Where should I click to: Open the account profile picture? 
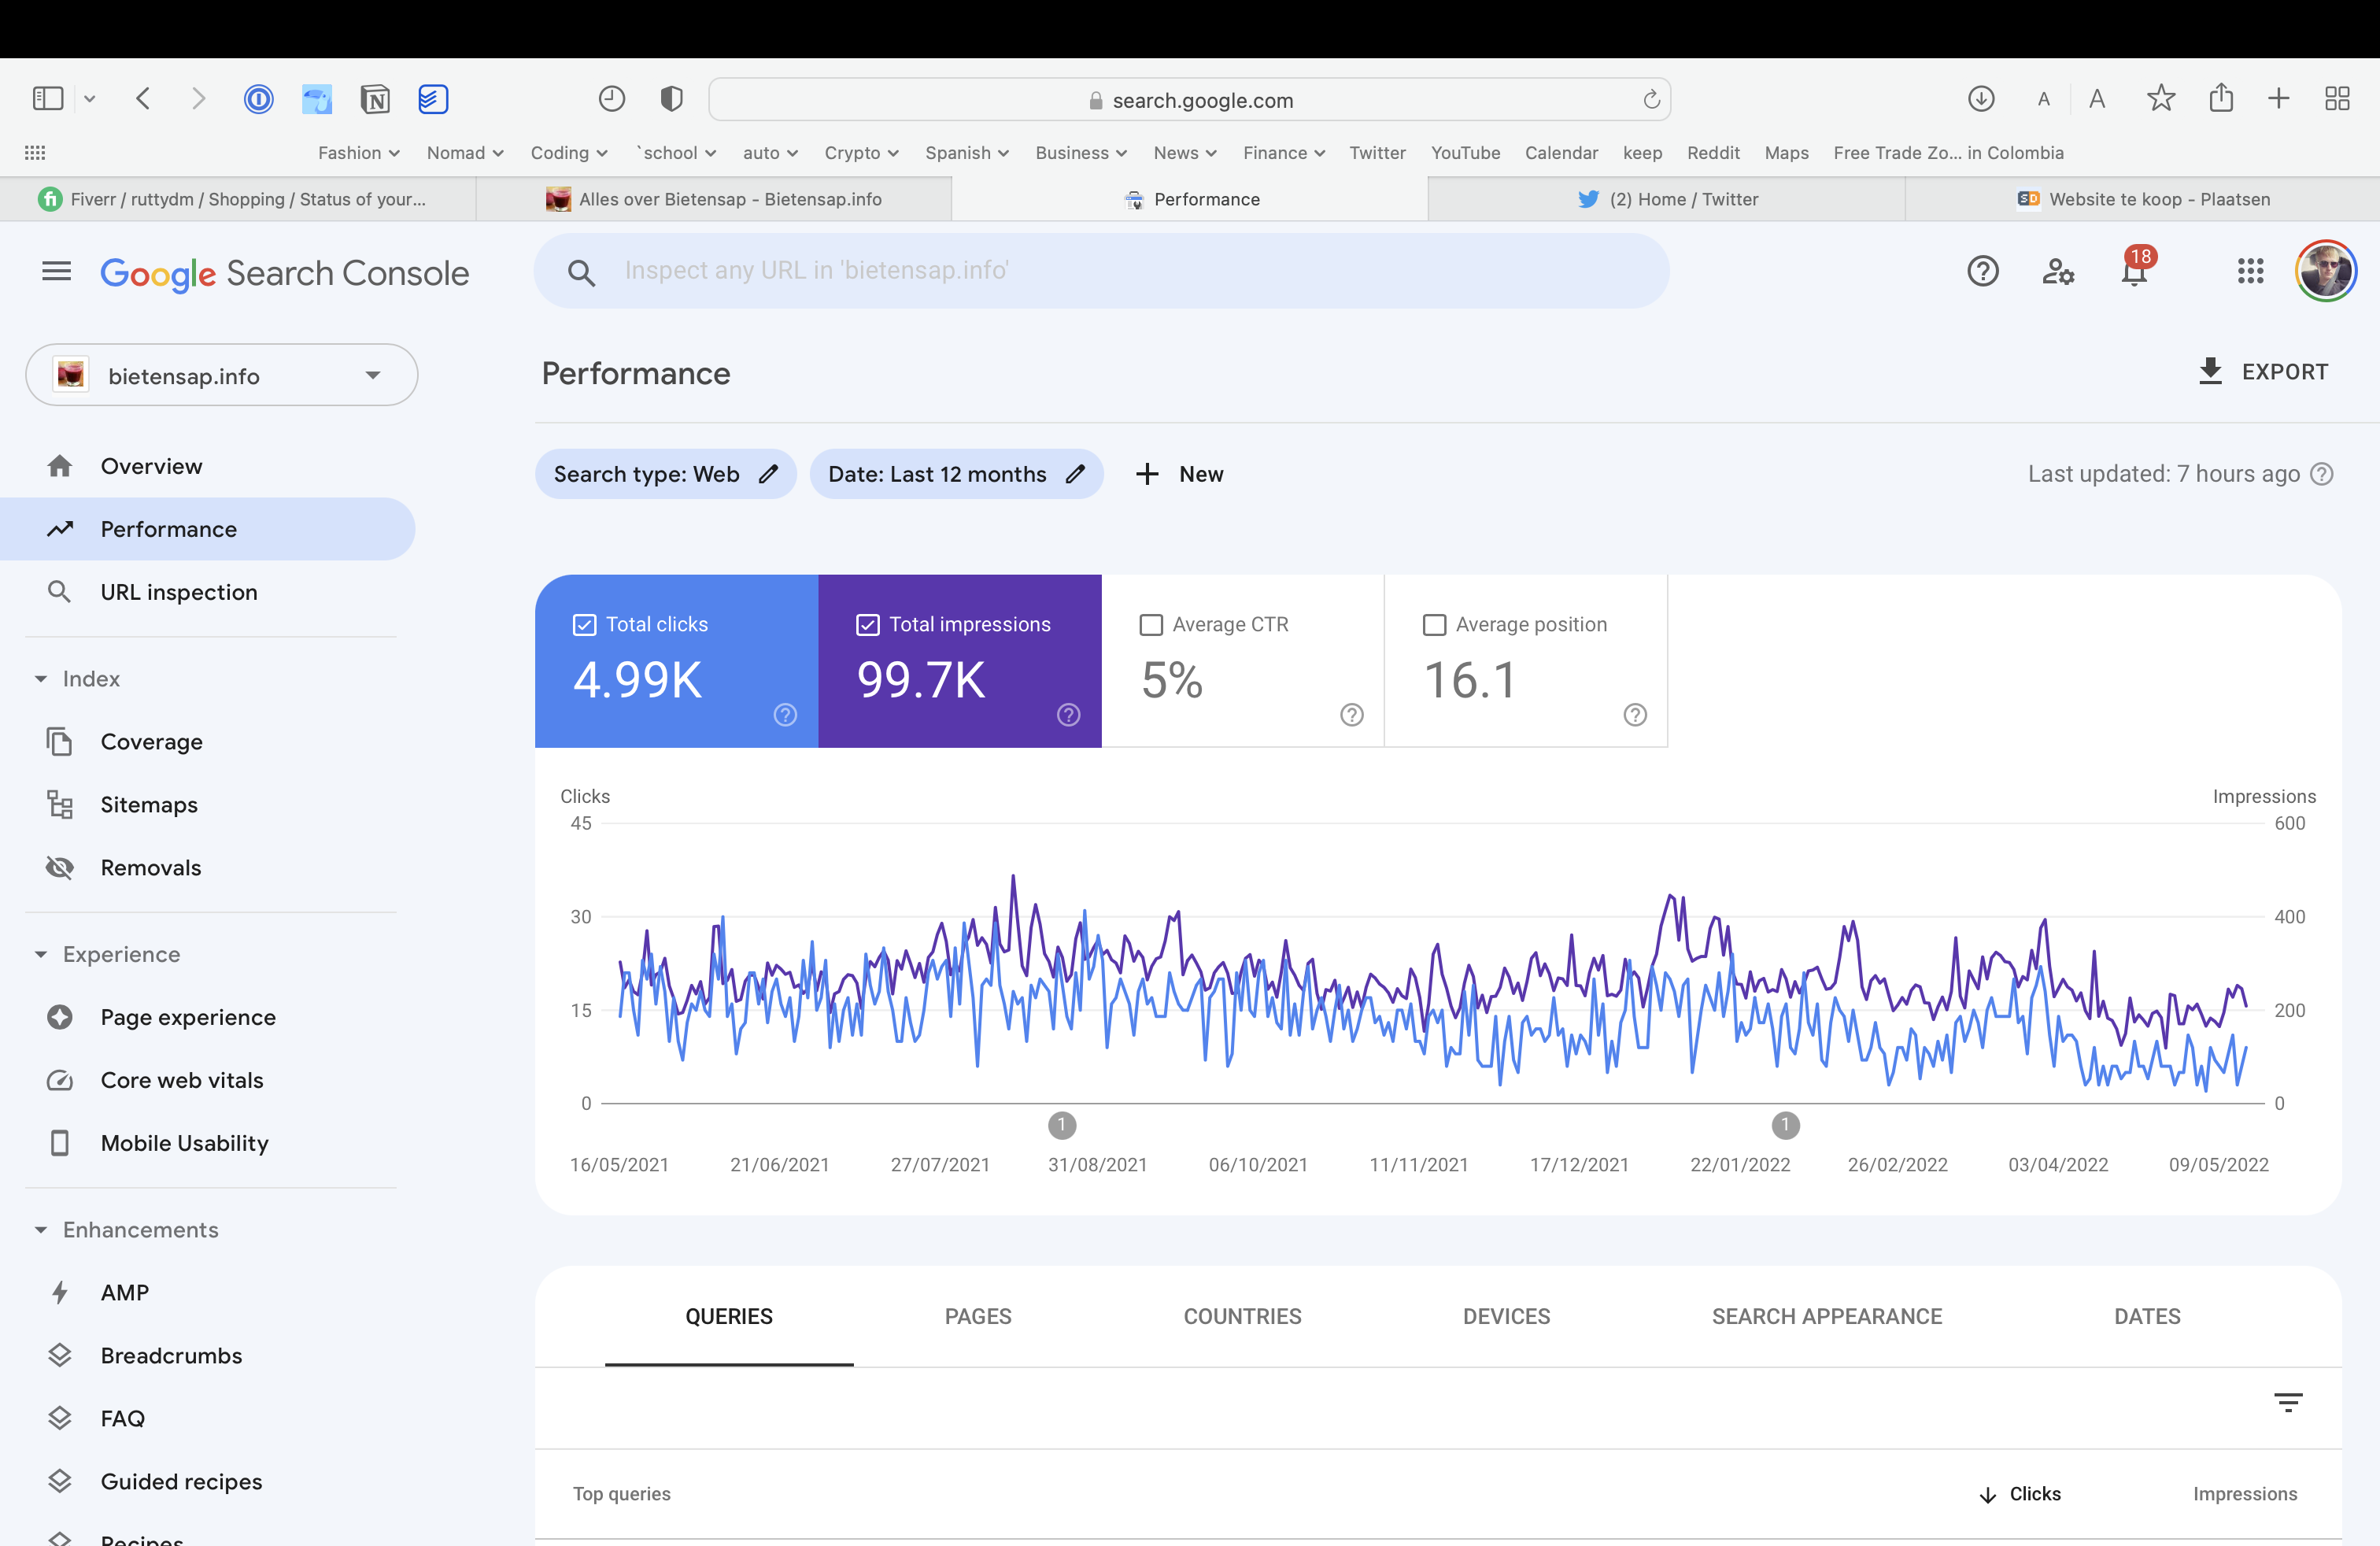[2326, 271]
